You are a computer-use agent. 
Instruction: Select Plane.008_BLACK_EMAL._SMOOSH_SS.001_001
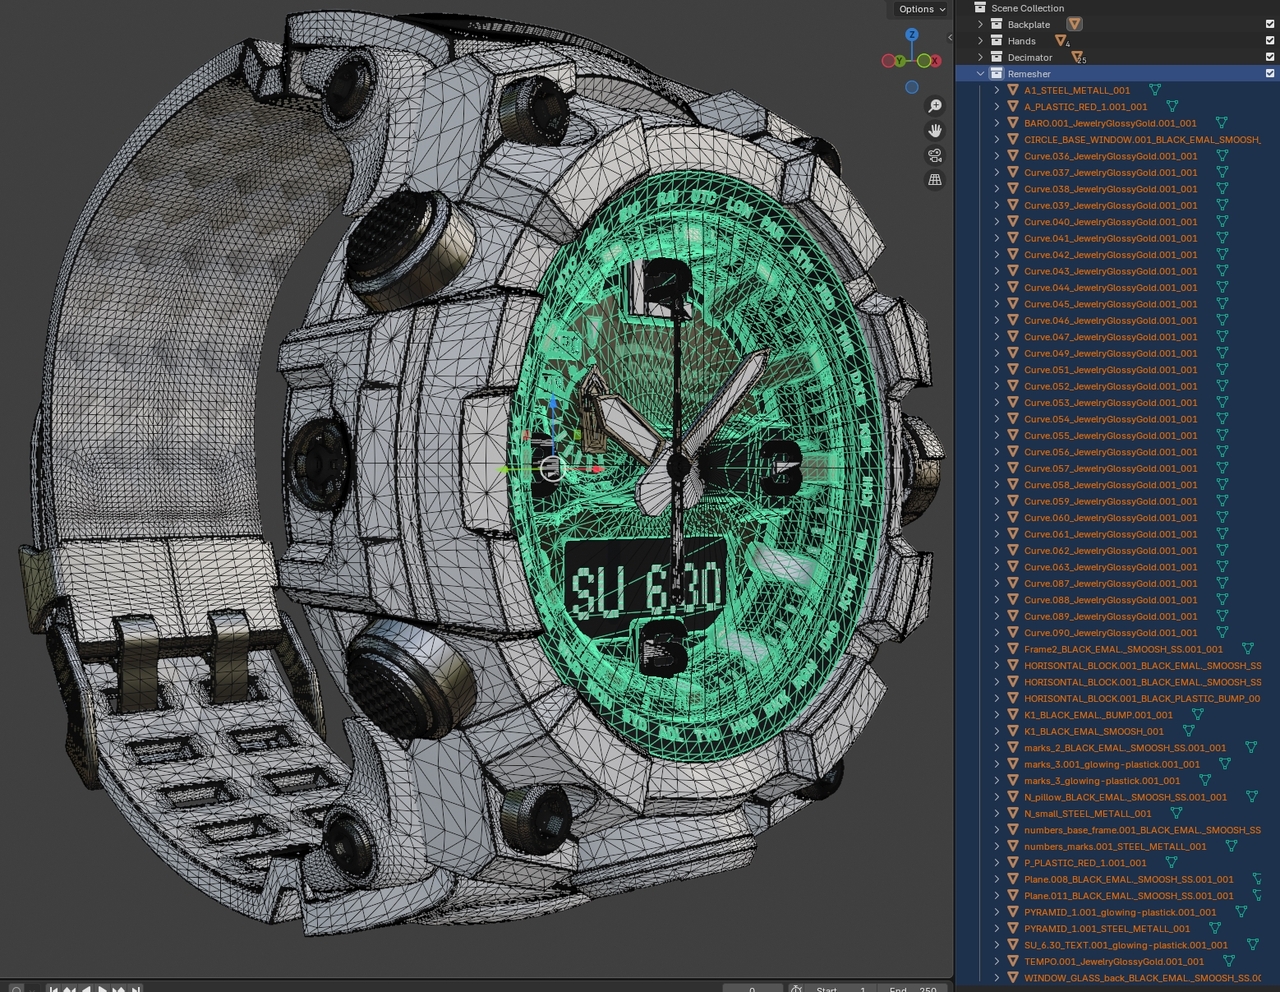click(1128, 879)
